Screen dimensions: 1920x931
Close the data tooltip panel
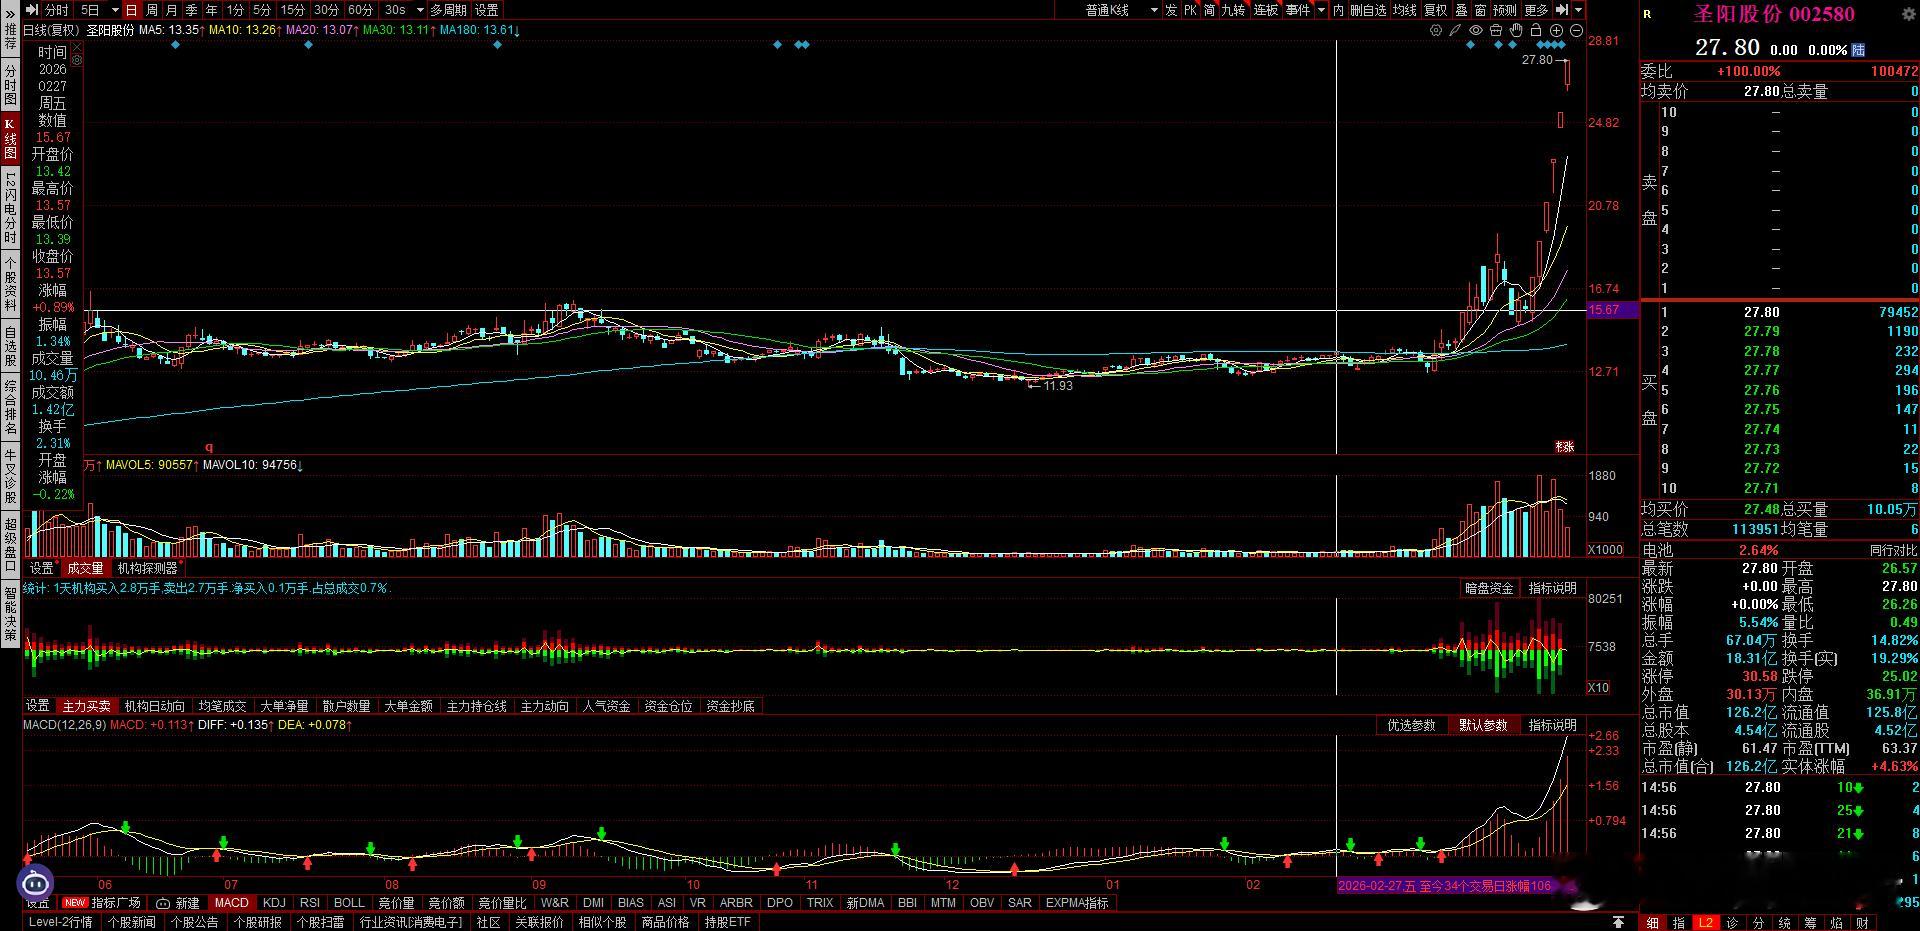point(77,46)
